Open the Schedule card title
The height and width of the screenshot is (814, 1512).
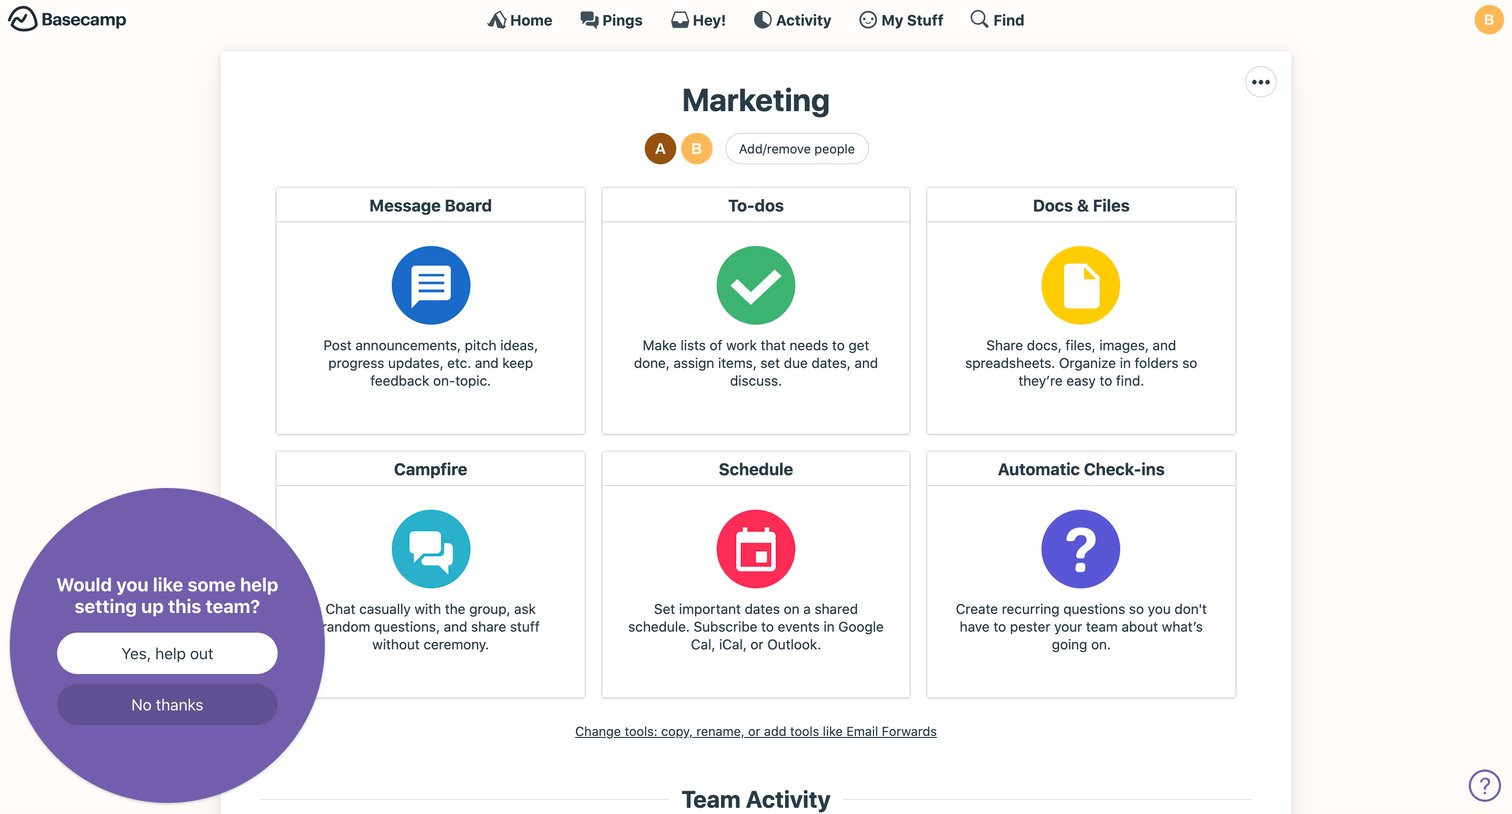(x=756, y=470)
